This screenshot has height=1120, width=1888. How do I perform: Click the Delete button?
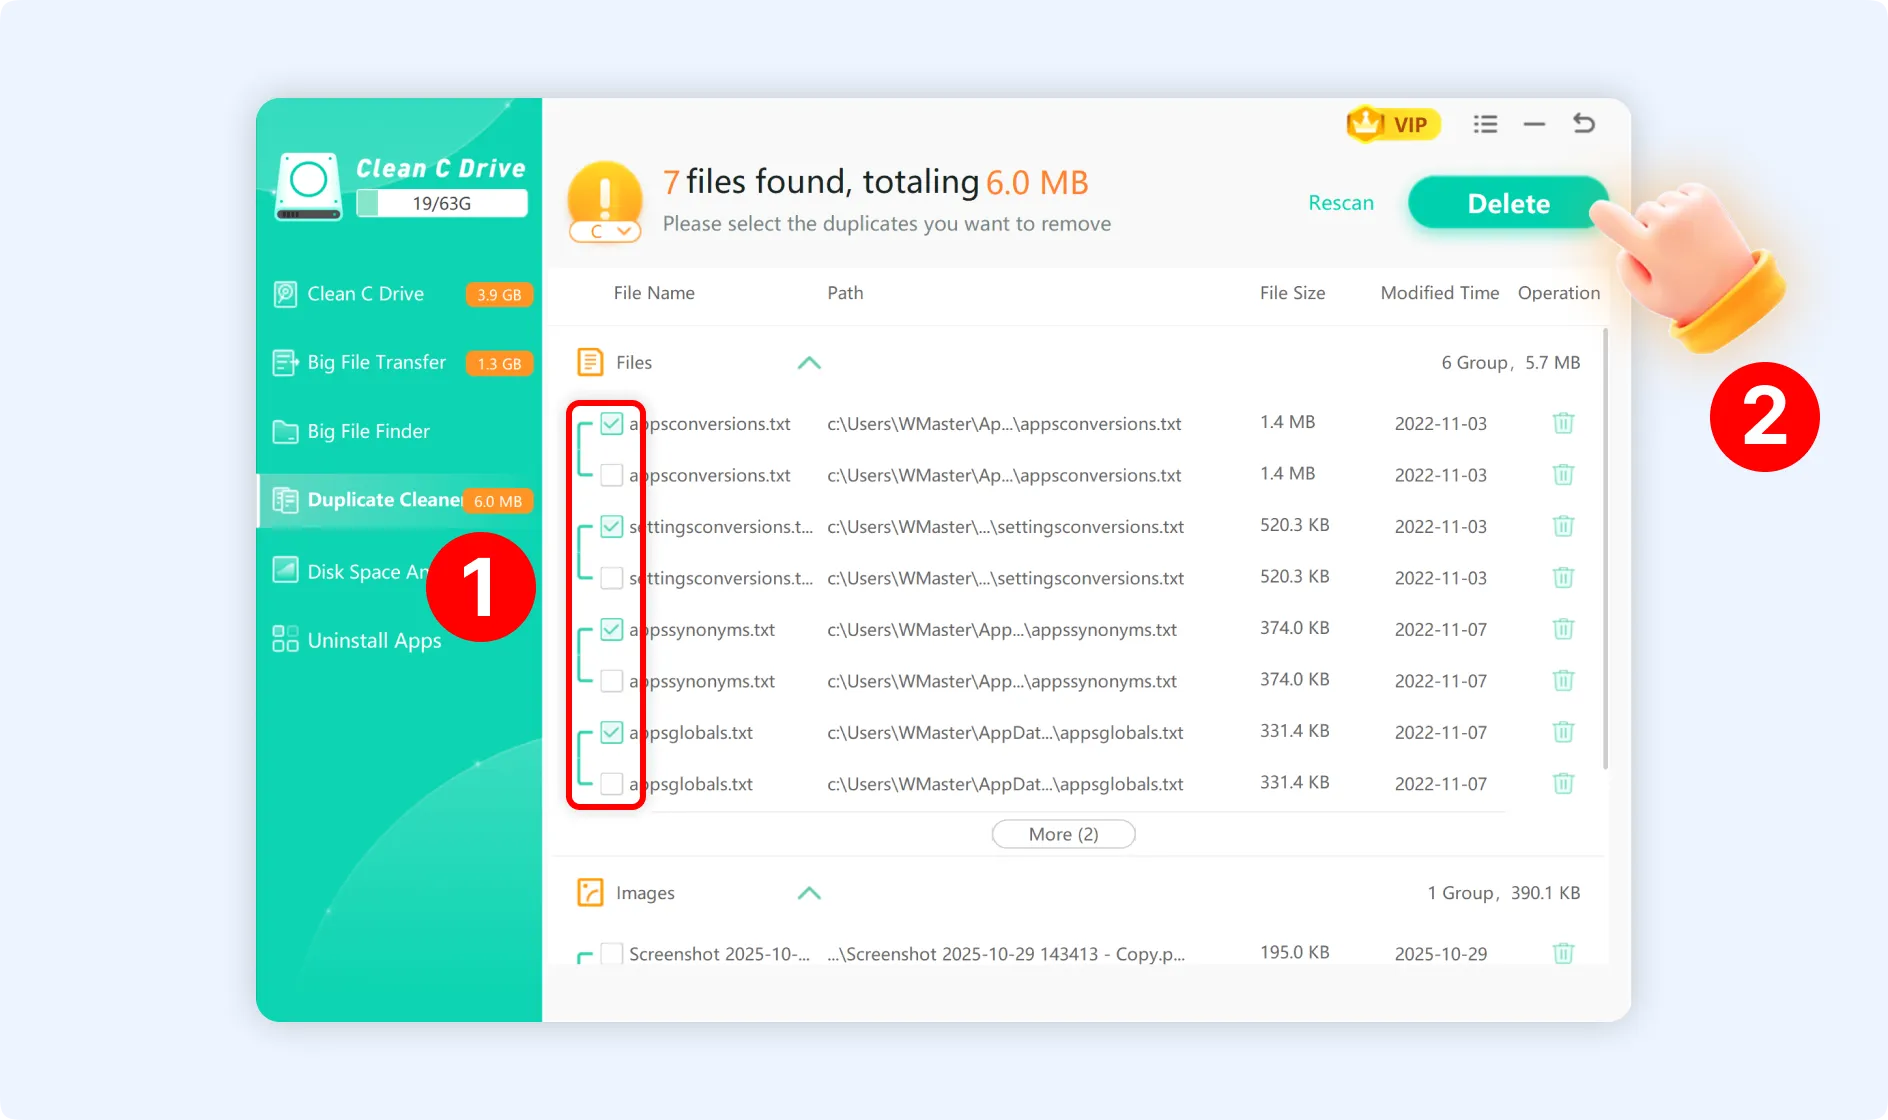pyautogui.click(x=1507, y=202)
